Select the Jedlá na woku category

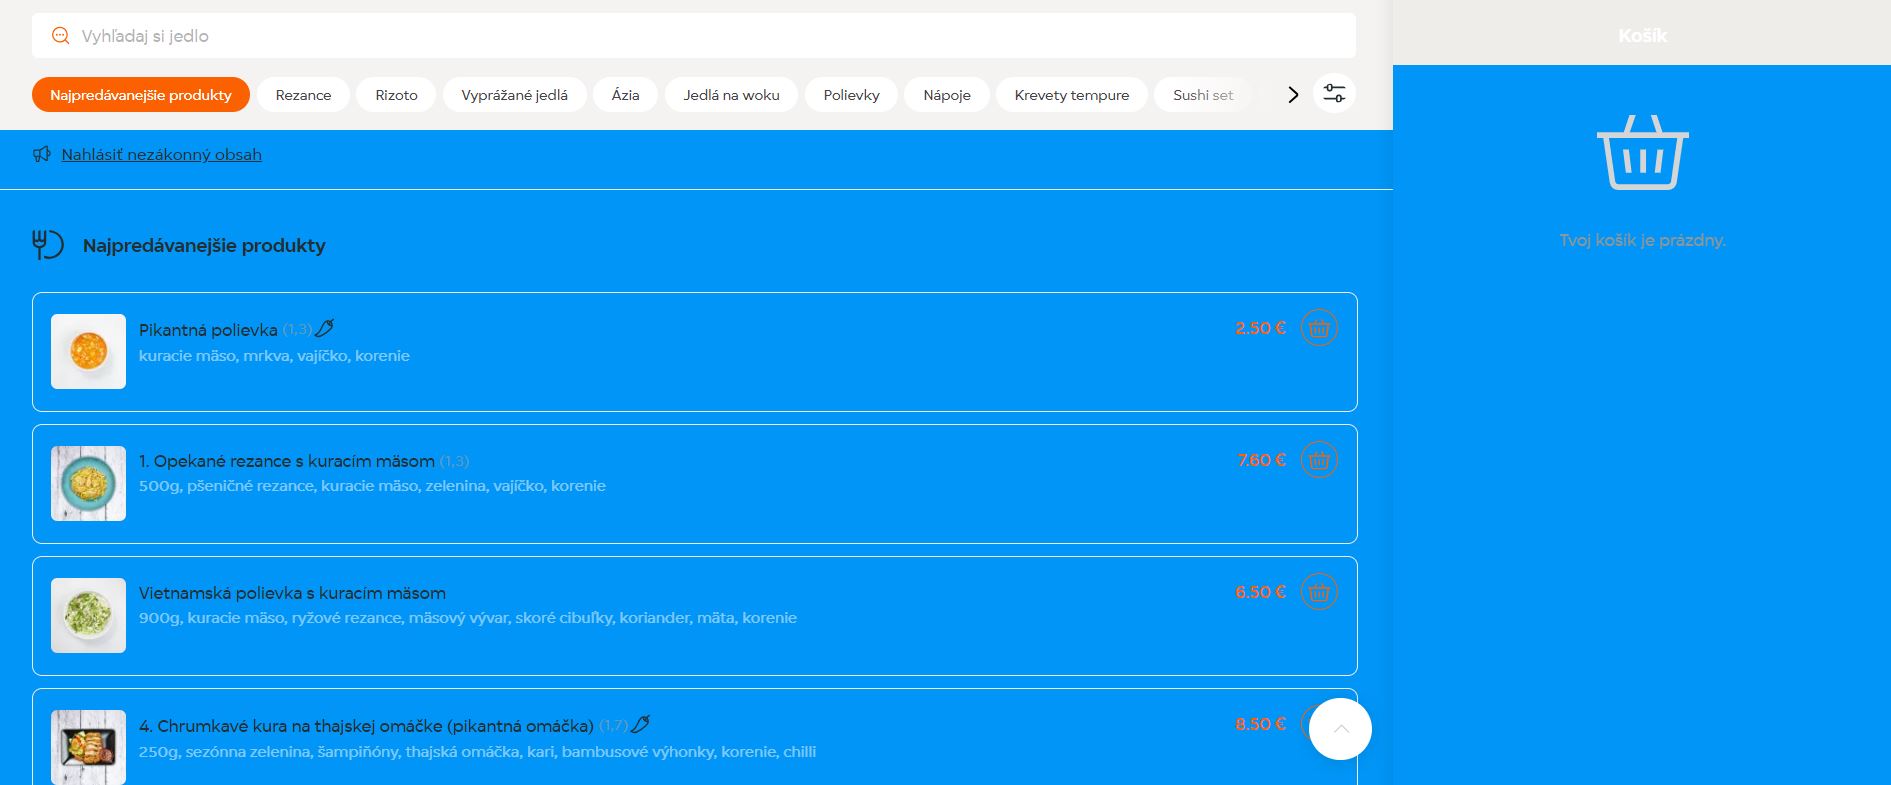(731, 95)
